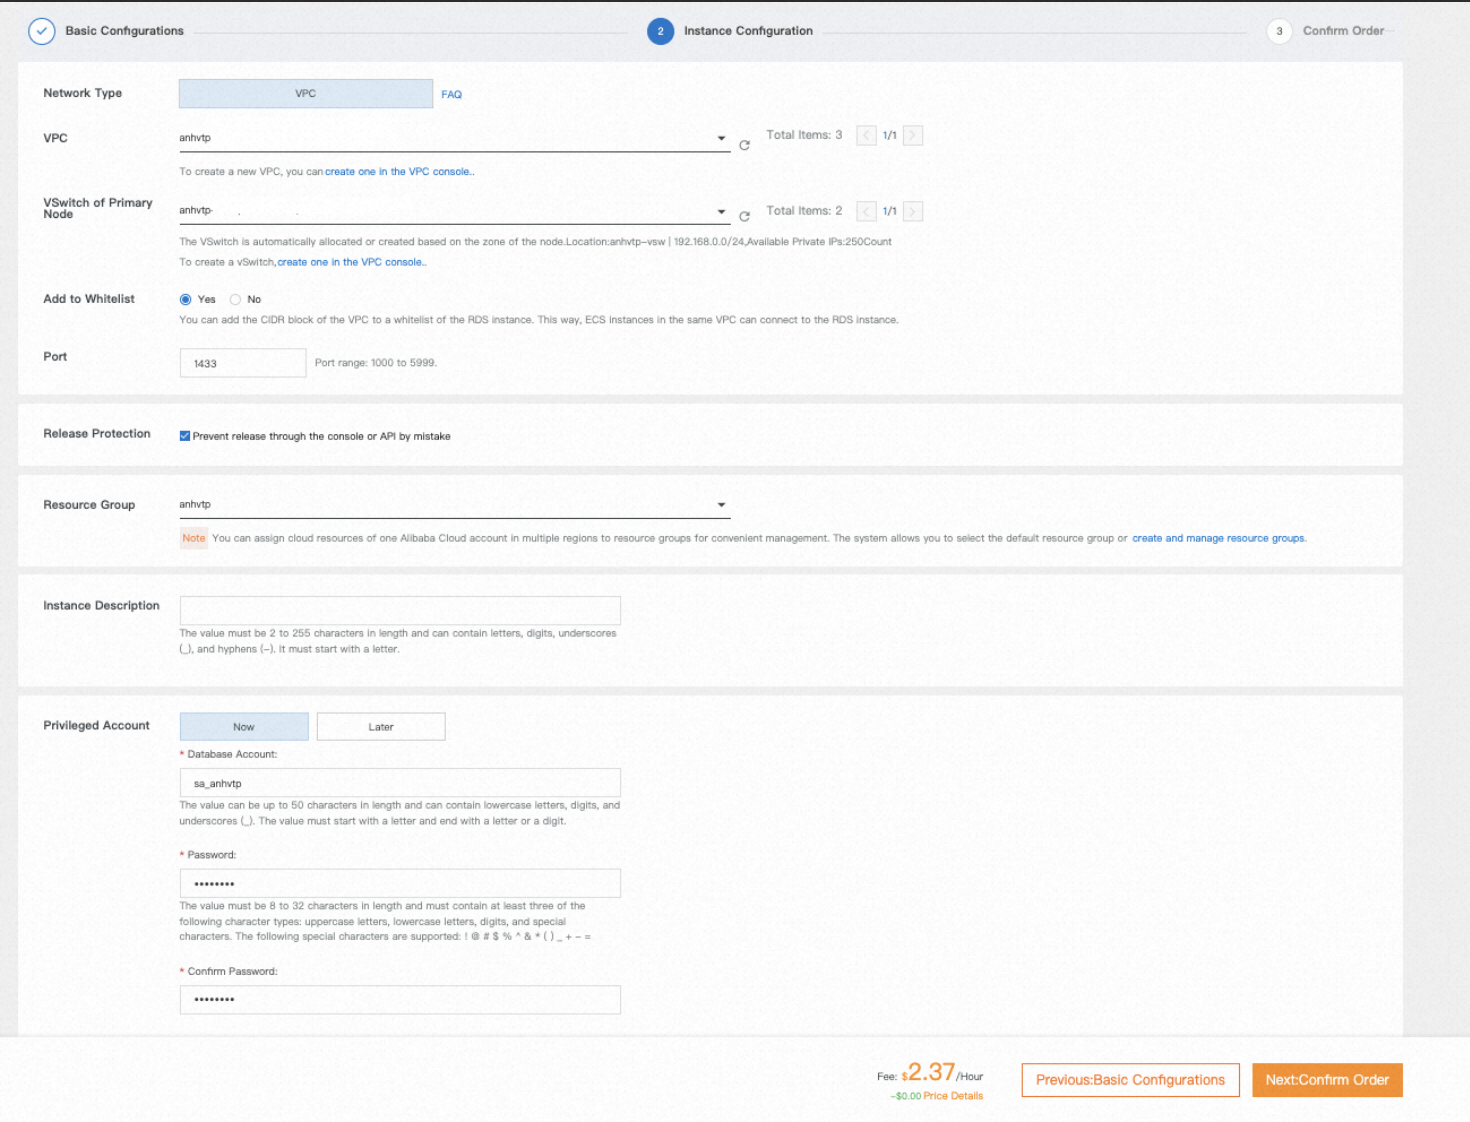Go to next page of VPC items

click(913, 135)
